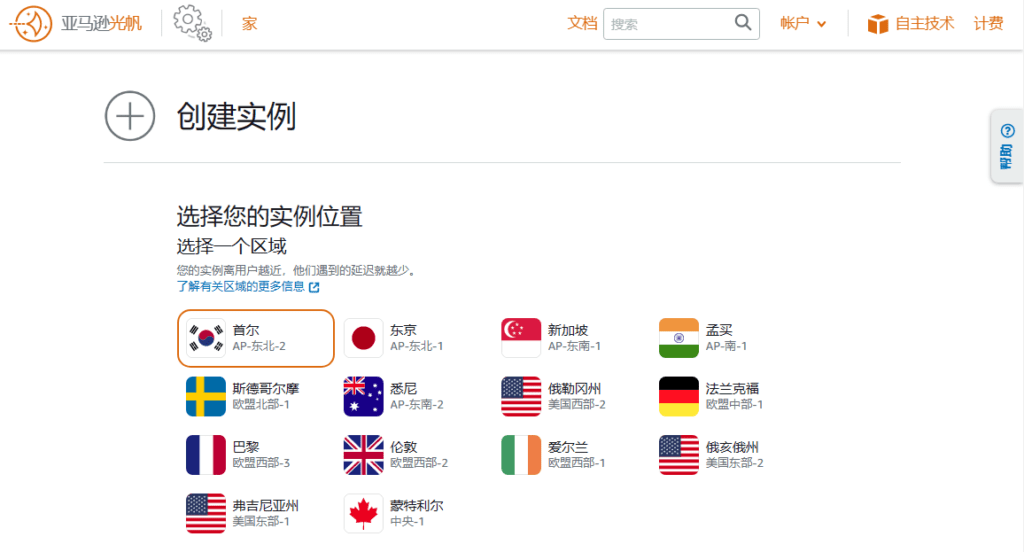Choose region label 斯德哥尔摩 欧盟北部-1
The width and height of the screenshot is (1024, 552).
[266, 397]
